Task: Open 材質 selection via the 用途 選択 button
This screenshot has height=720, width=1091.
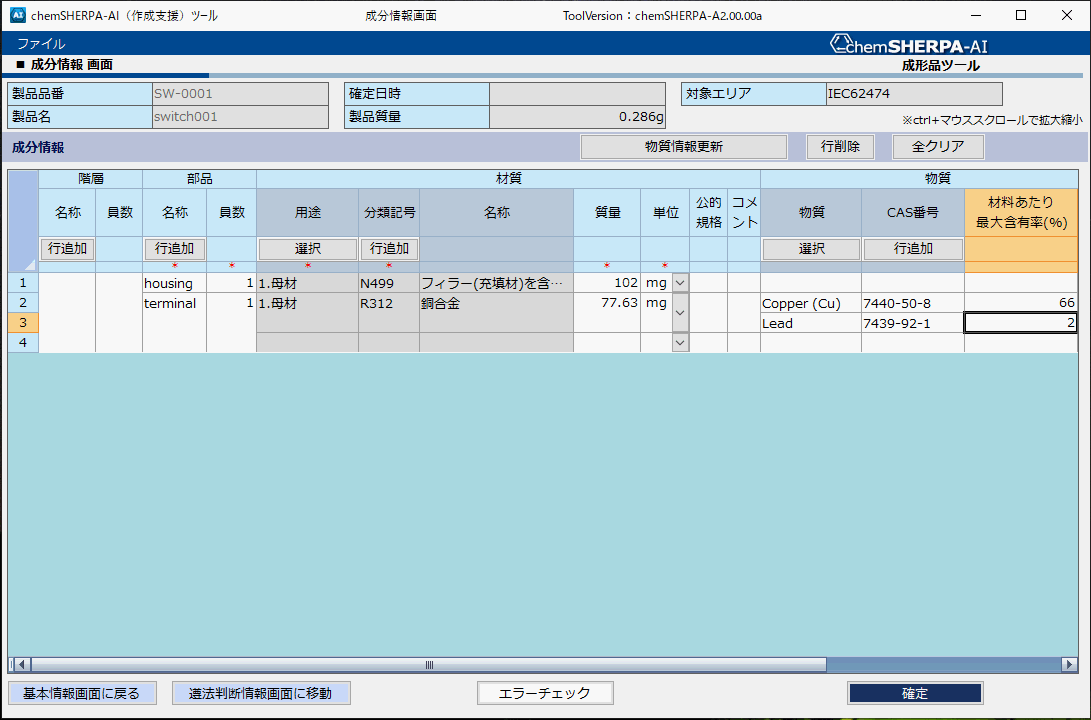Action: click(306, 248)
